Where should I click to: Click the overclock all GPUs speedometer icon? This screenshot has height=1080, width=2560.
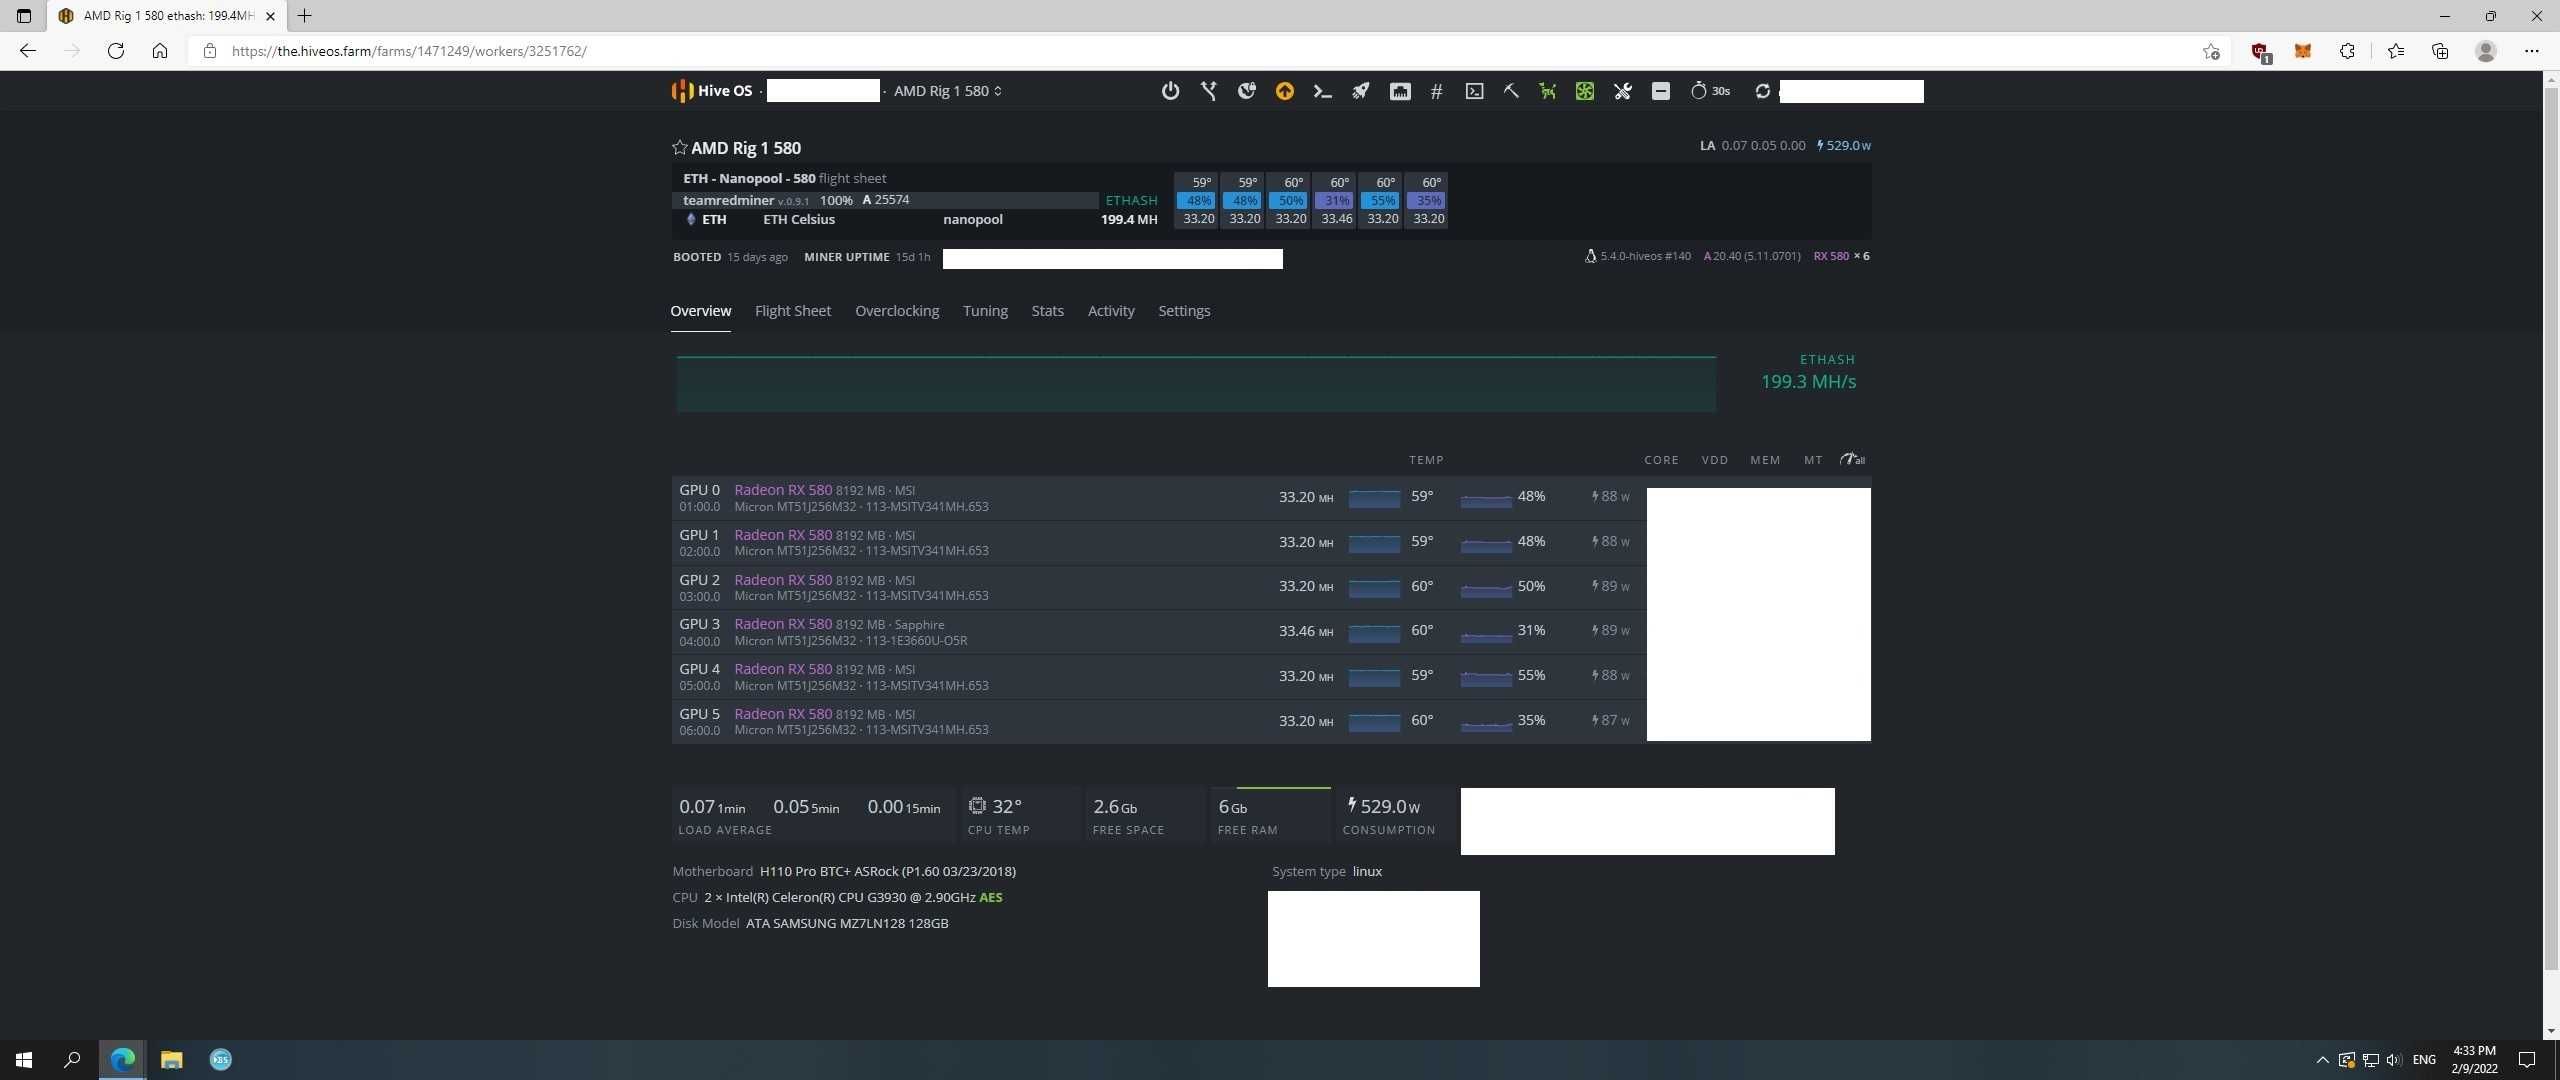coord(1851,460)
